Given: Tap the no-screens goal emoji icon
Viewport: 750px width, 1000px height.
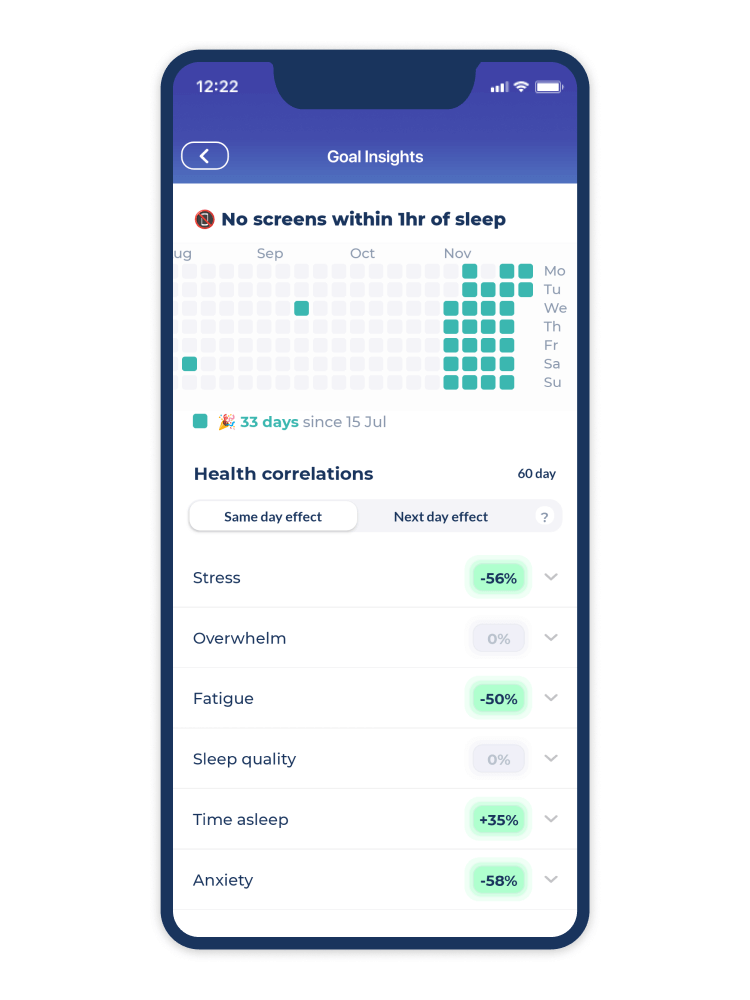Looking at the screenshot, I should coord(204,219).
